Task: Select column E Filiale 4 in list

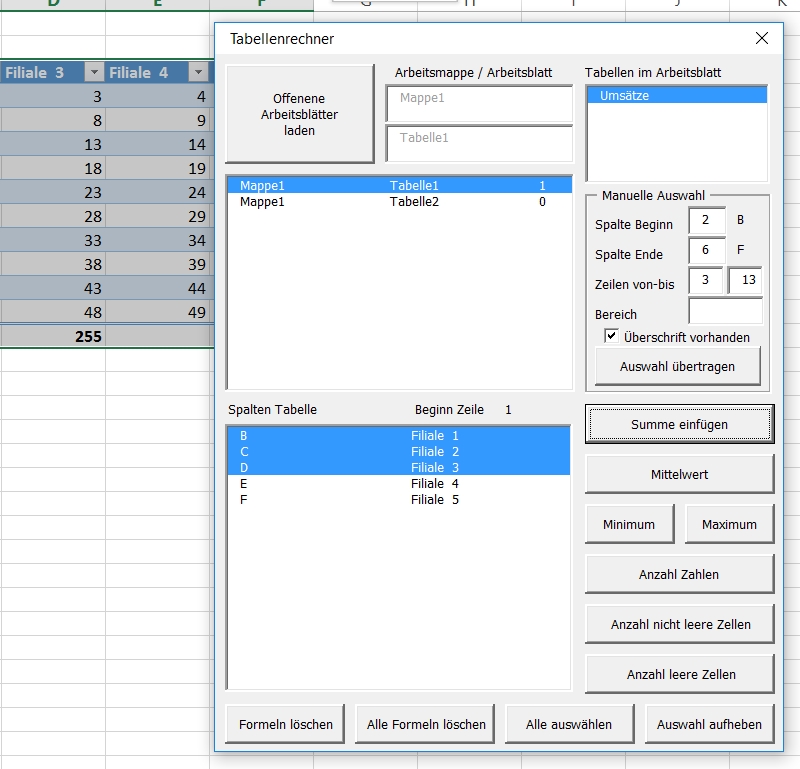Action: click(x=398, y=484)
